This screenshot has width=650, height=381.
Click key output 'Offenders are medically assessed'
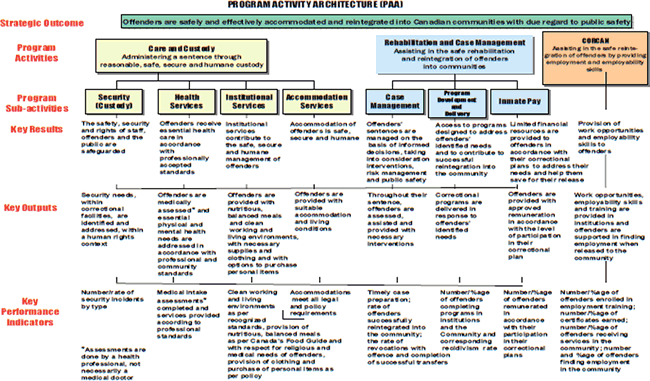pyautogui.click(x=187, y=234)
